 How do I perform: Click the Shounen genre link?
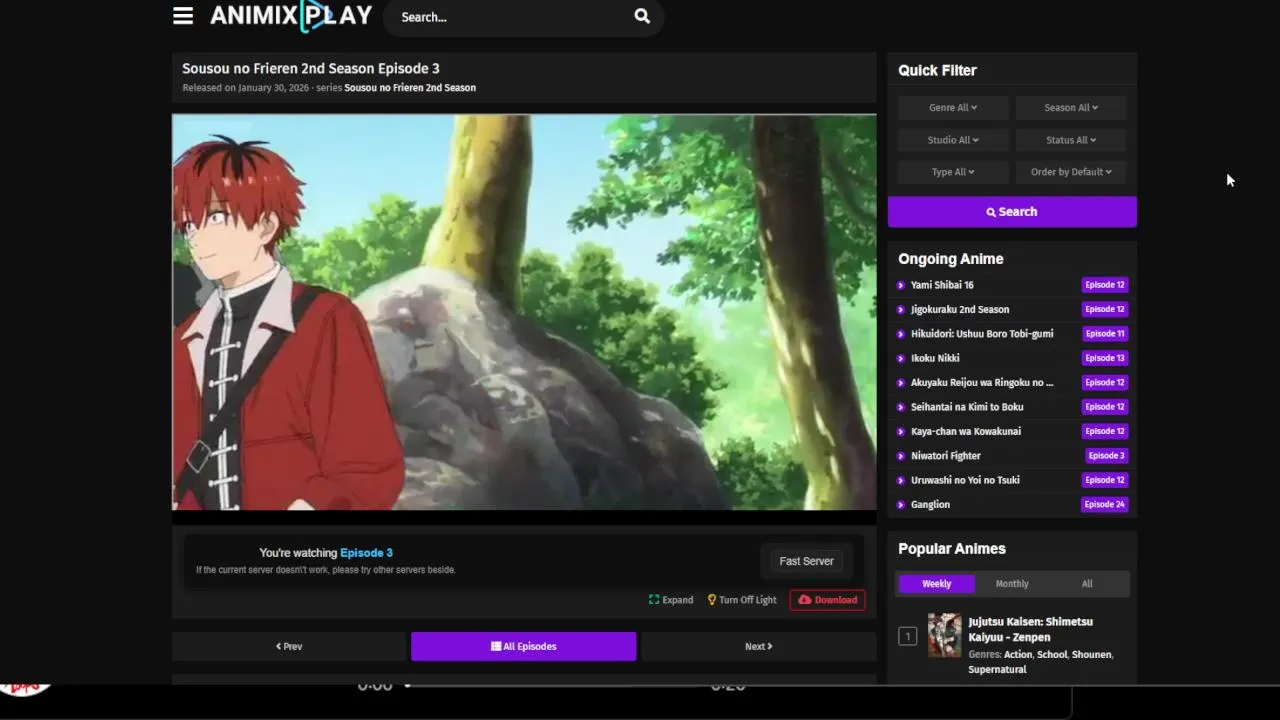pos(1091,655)
